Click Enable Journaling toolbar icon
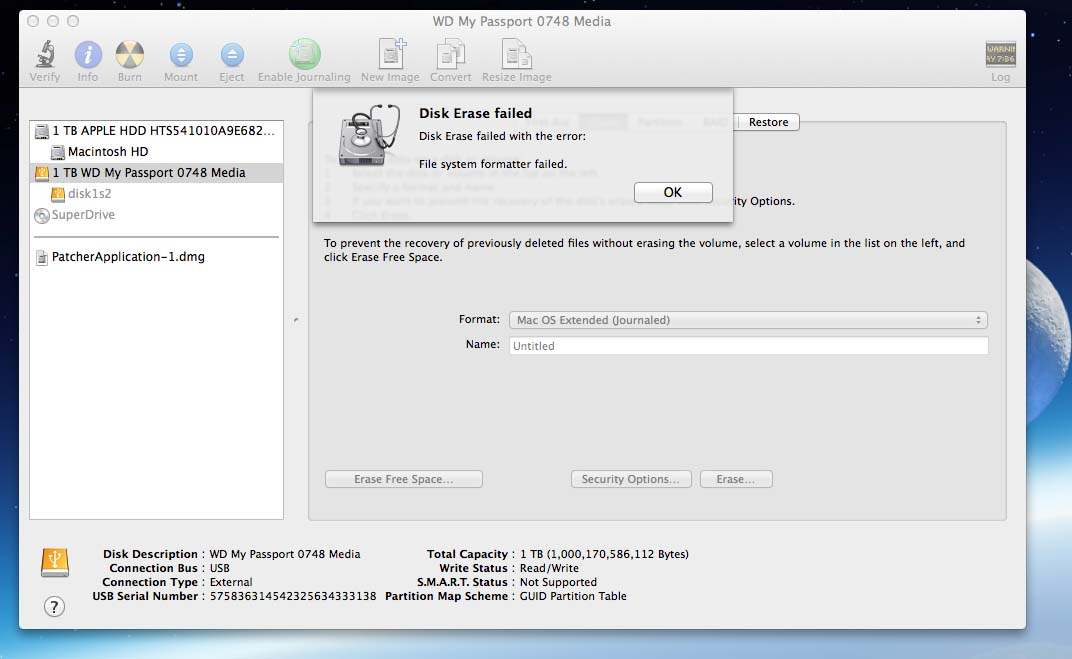Image resolution: width=1072 pixels, height=659 pixels. coord(304,54)
